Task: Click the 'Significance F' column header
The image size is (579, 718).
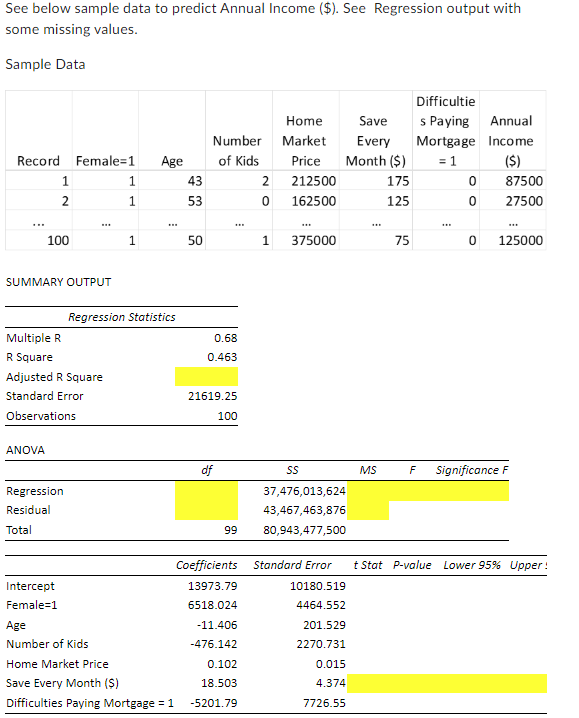Action: click(472, 470)
